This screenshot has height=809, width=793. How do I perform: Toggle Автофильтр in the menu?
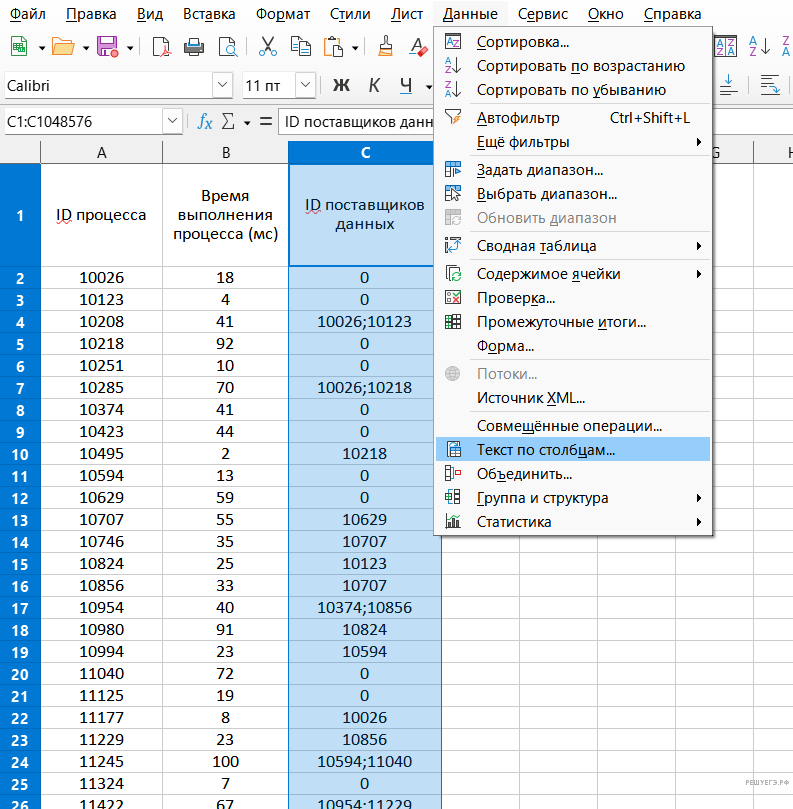(x=573, y=118)
